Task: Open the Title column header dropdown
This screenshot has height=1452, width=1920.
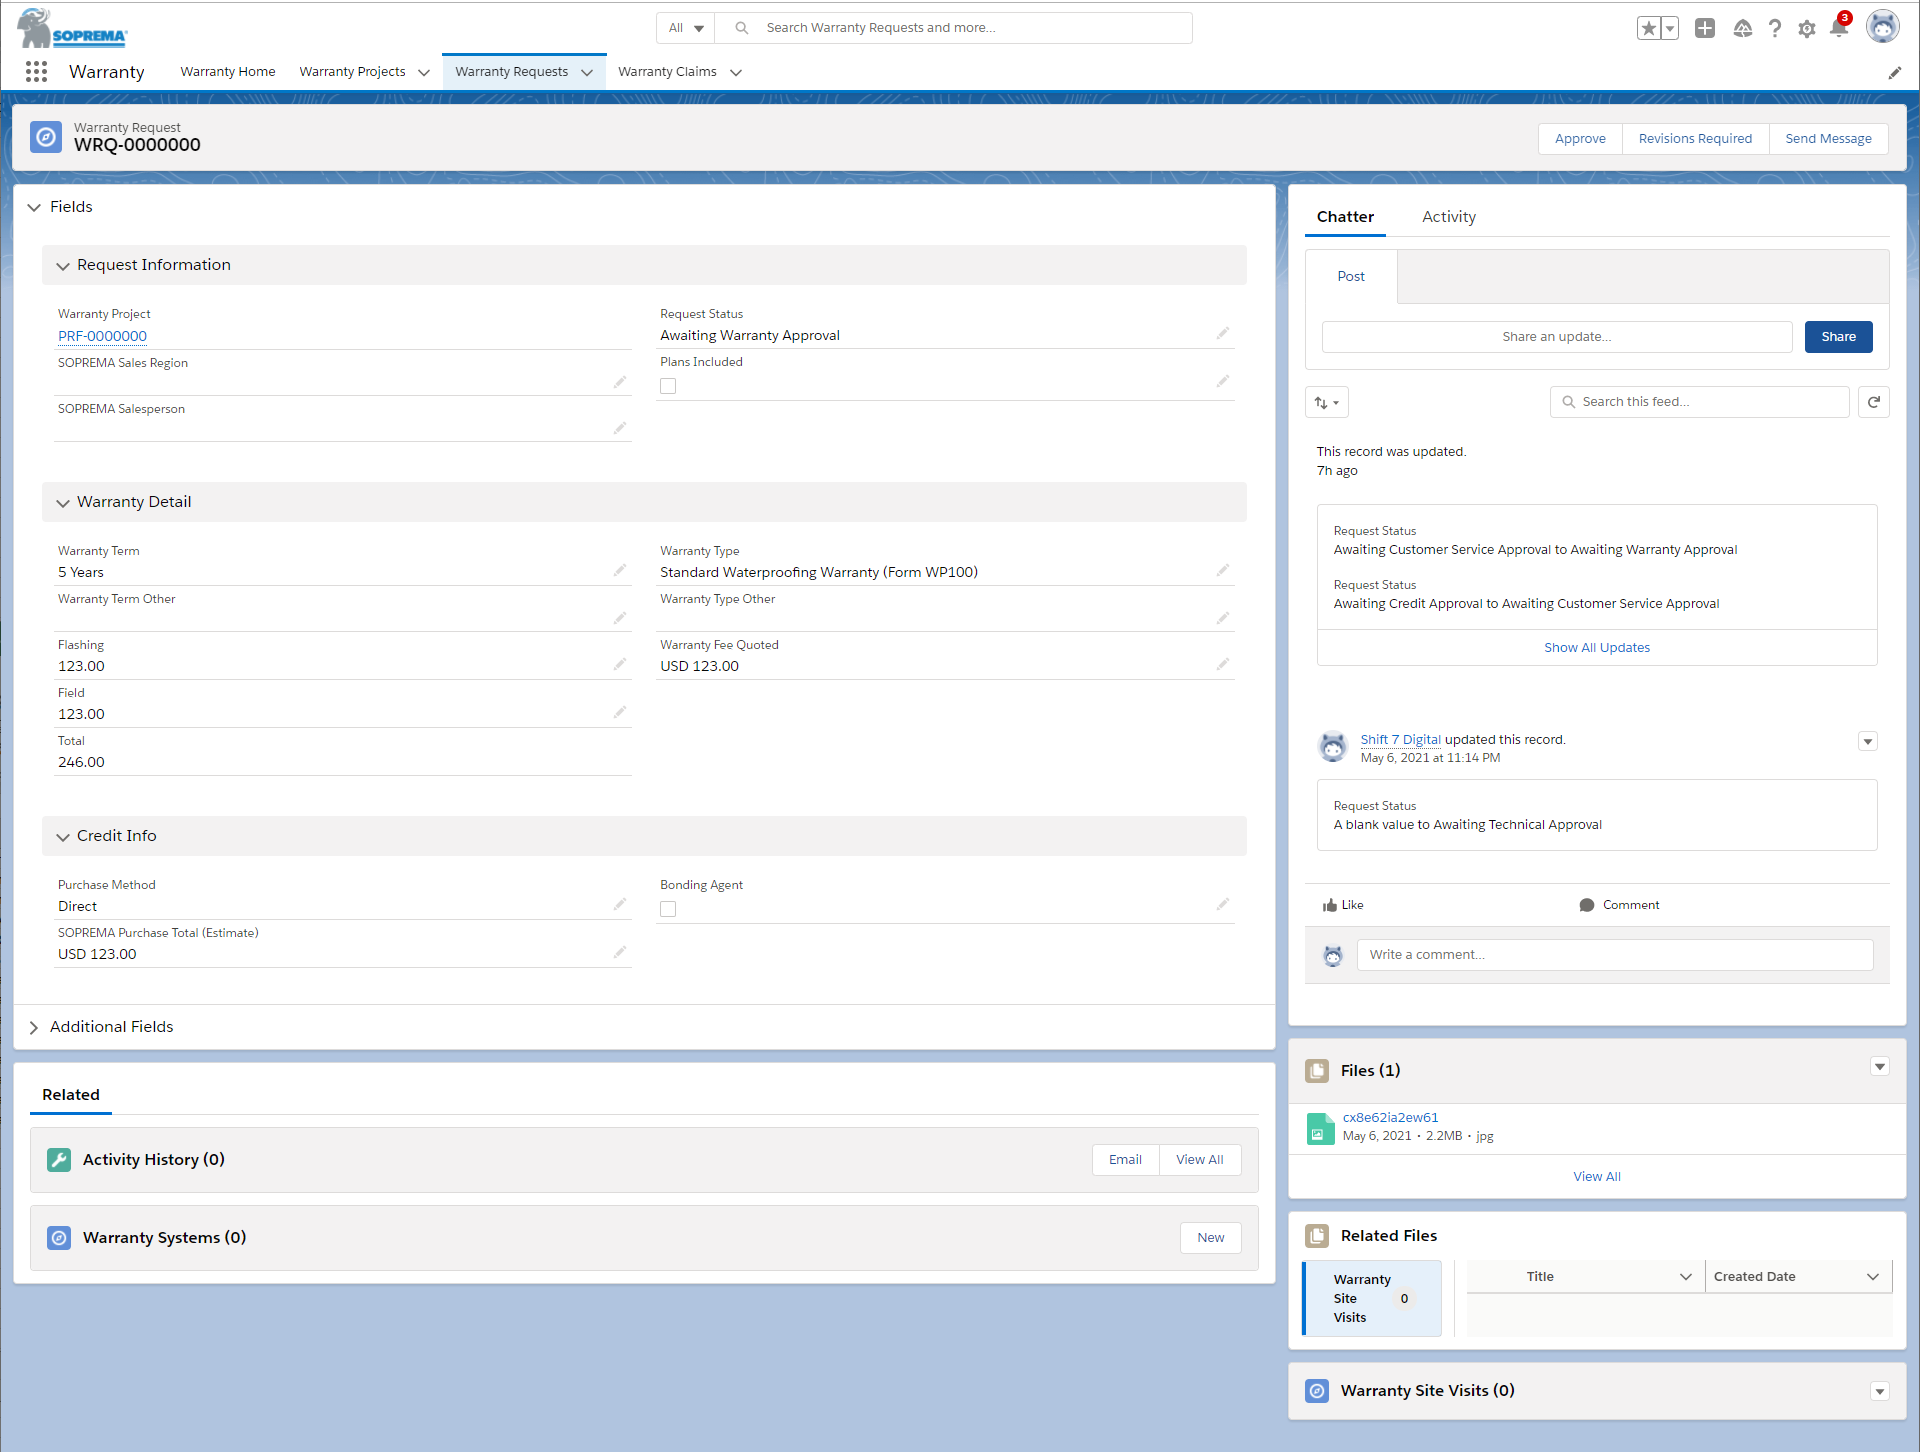Action: pos(1686,1277)
